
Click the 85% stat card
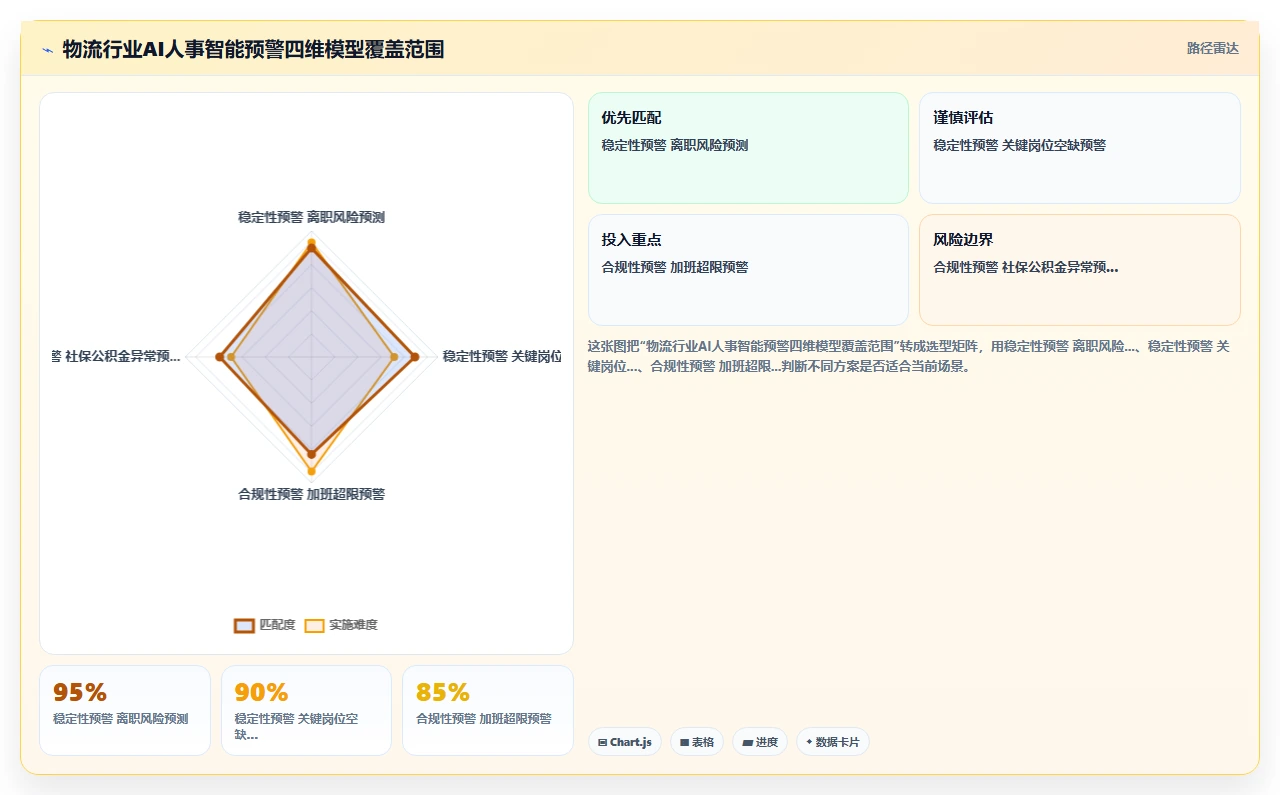(488, 710)
